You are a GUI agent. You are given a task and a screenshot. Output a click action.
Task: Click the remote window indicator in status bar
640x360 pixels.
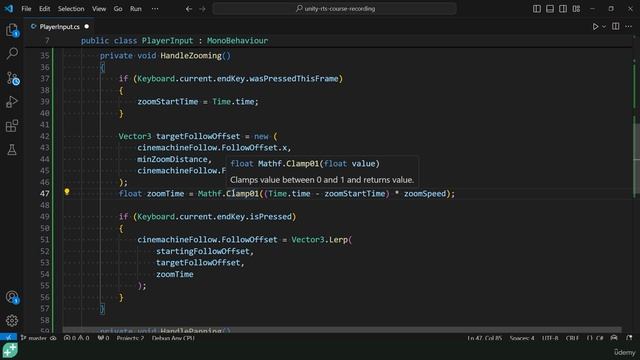[x=8, y=338]
